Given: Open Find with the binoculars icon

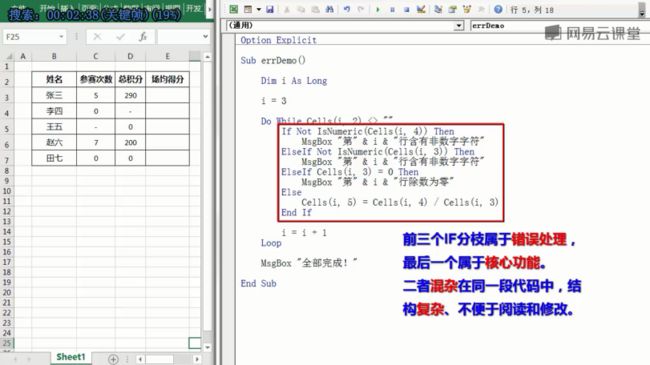Looking at the screenshot, I should point(330,9).
